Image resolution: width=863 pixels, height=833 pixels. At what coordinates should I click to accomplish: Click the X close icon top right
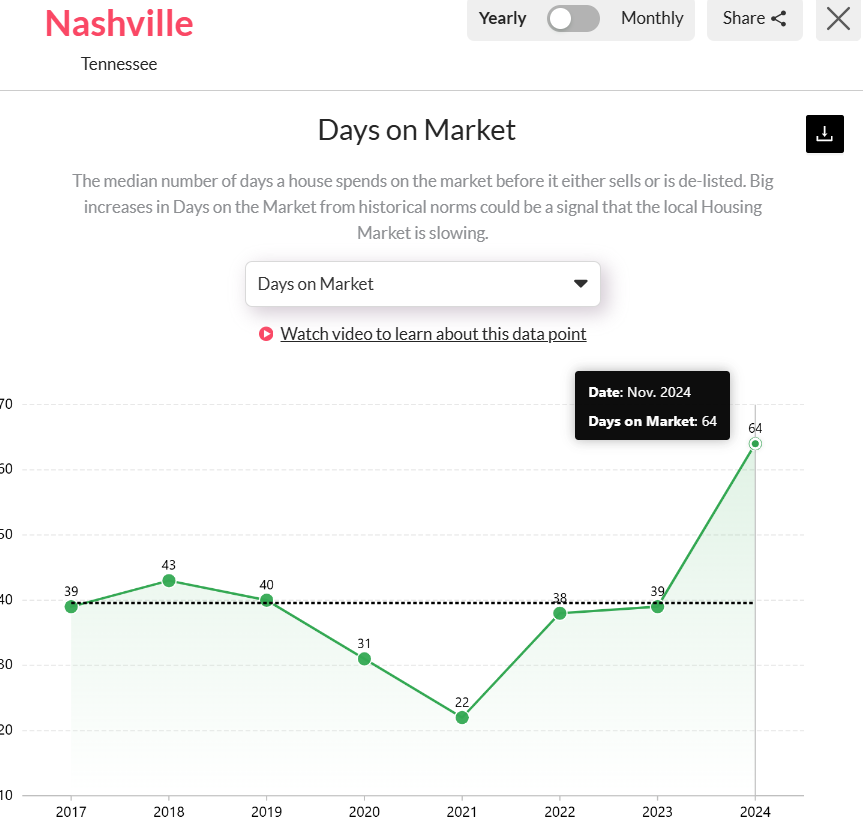[x=837, y=19]
